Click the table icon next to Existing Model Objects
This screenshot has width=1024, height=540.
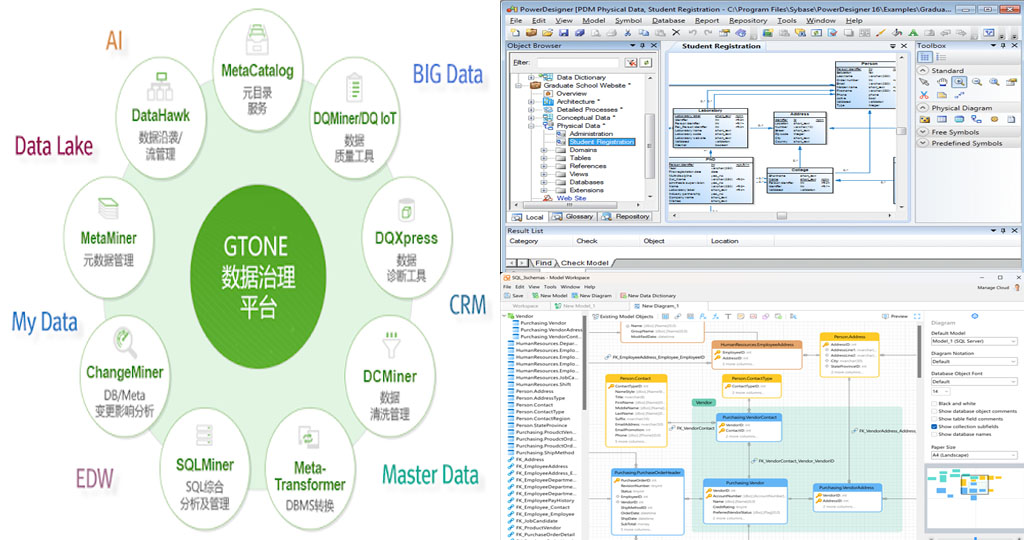point(665,316)
